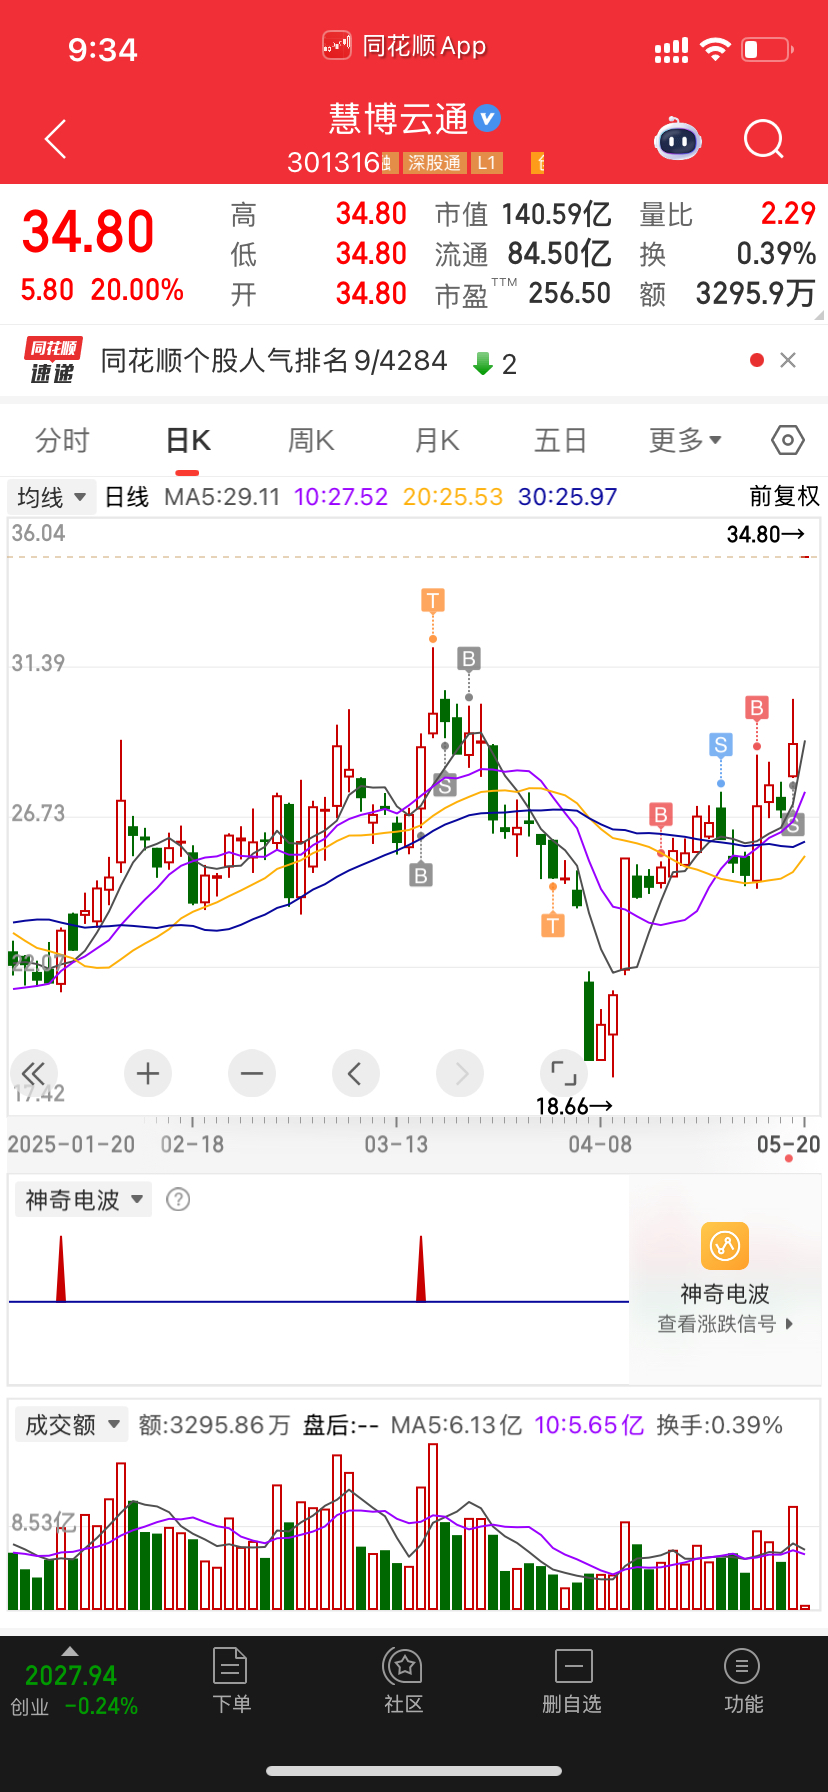Tap the current price 34.80
This screenshot has width=828, height=1792.
[x=88, y=232]
